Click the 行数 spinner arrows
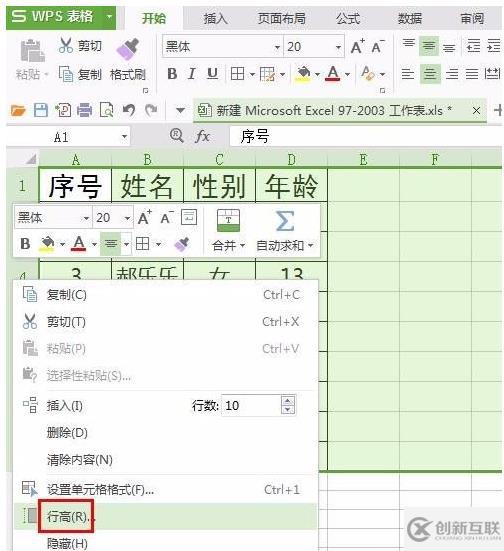The width and height of the screenshot is (504, 551). coord(288,406)
